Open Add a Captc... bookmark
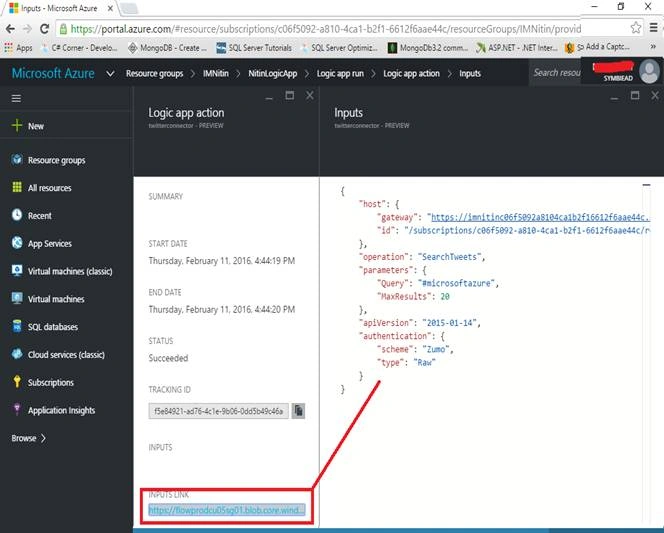 (x=598, y=47)
